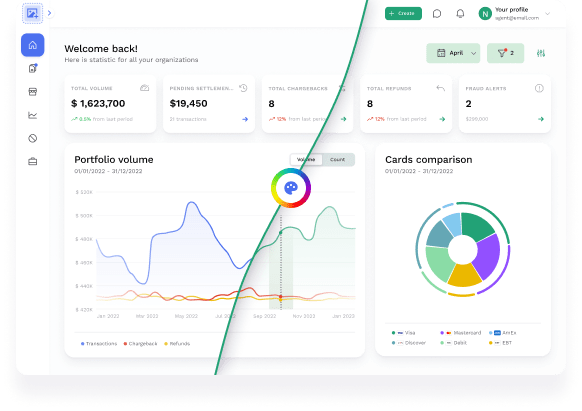Screen dimensions: 582x411
Task: Toggle Mastercard in cards legend
Action: point(460,333)
